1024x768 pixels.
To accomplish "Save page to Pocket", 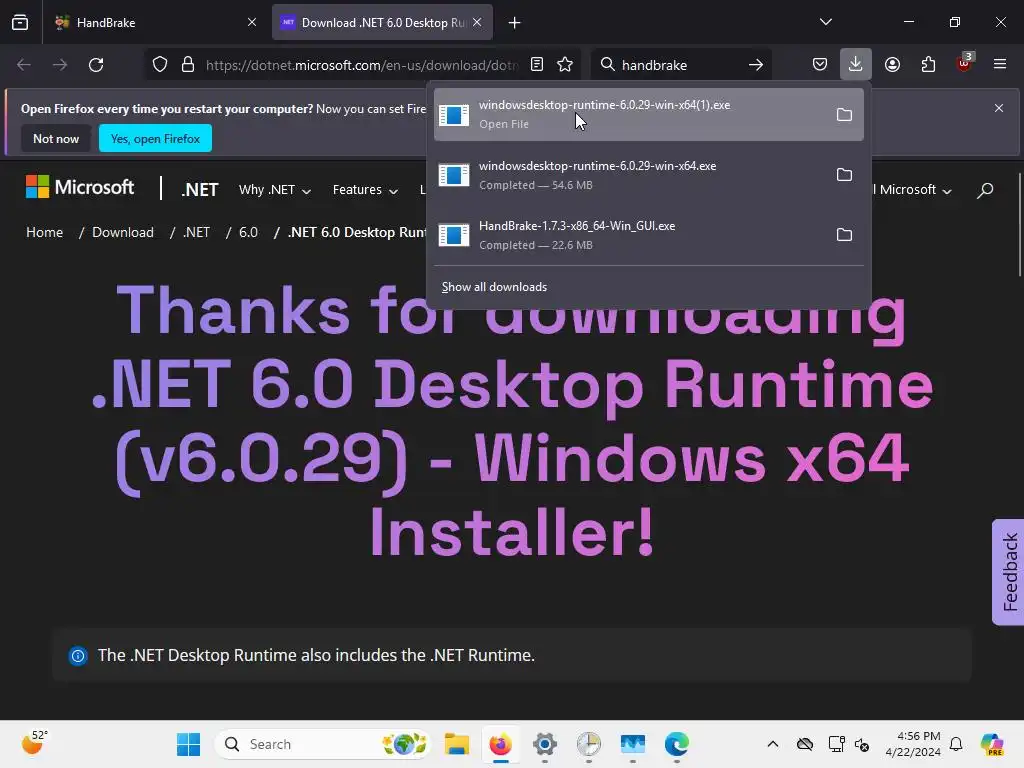I will coord(820,65).
